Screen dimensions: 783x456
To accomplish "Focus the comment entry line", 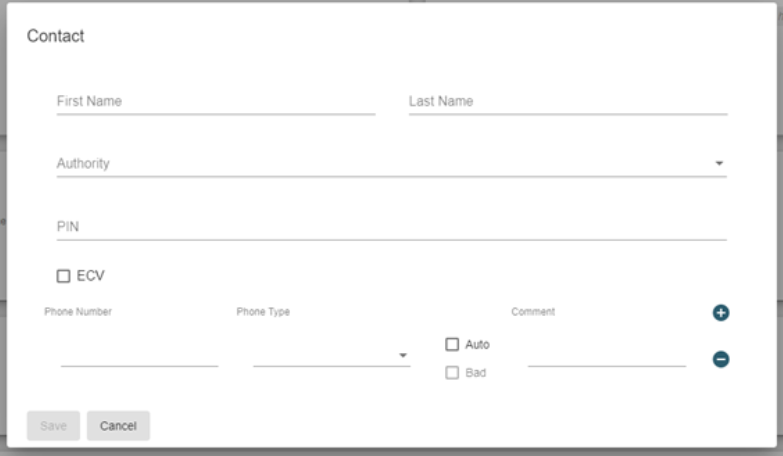I will pos(606,356).
